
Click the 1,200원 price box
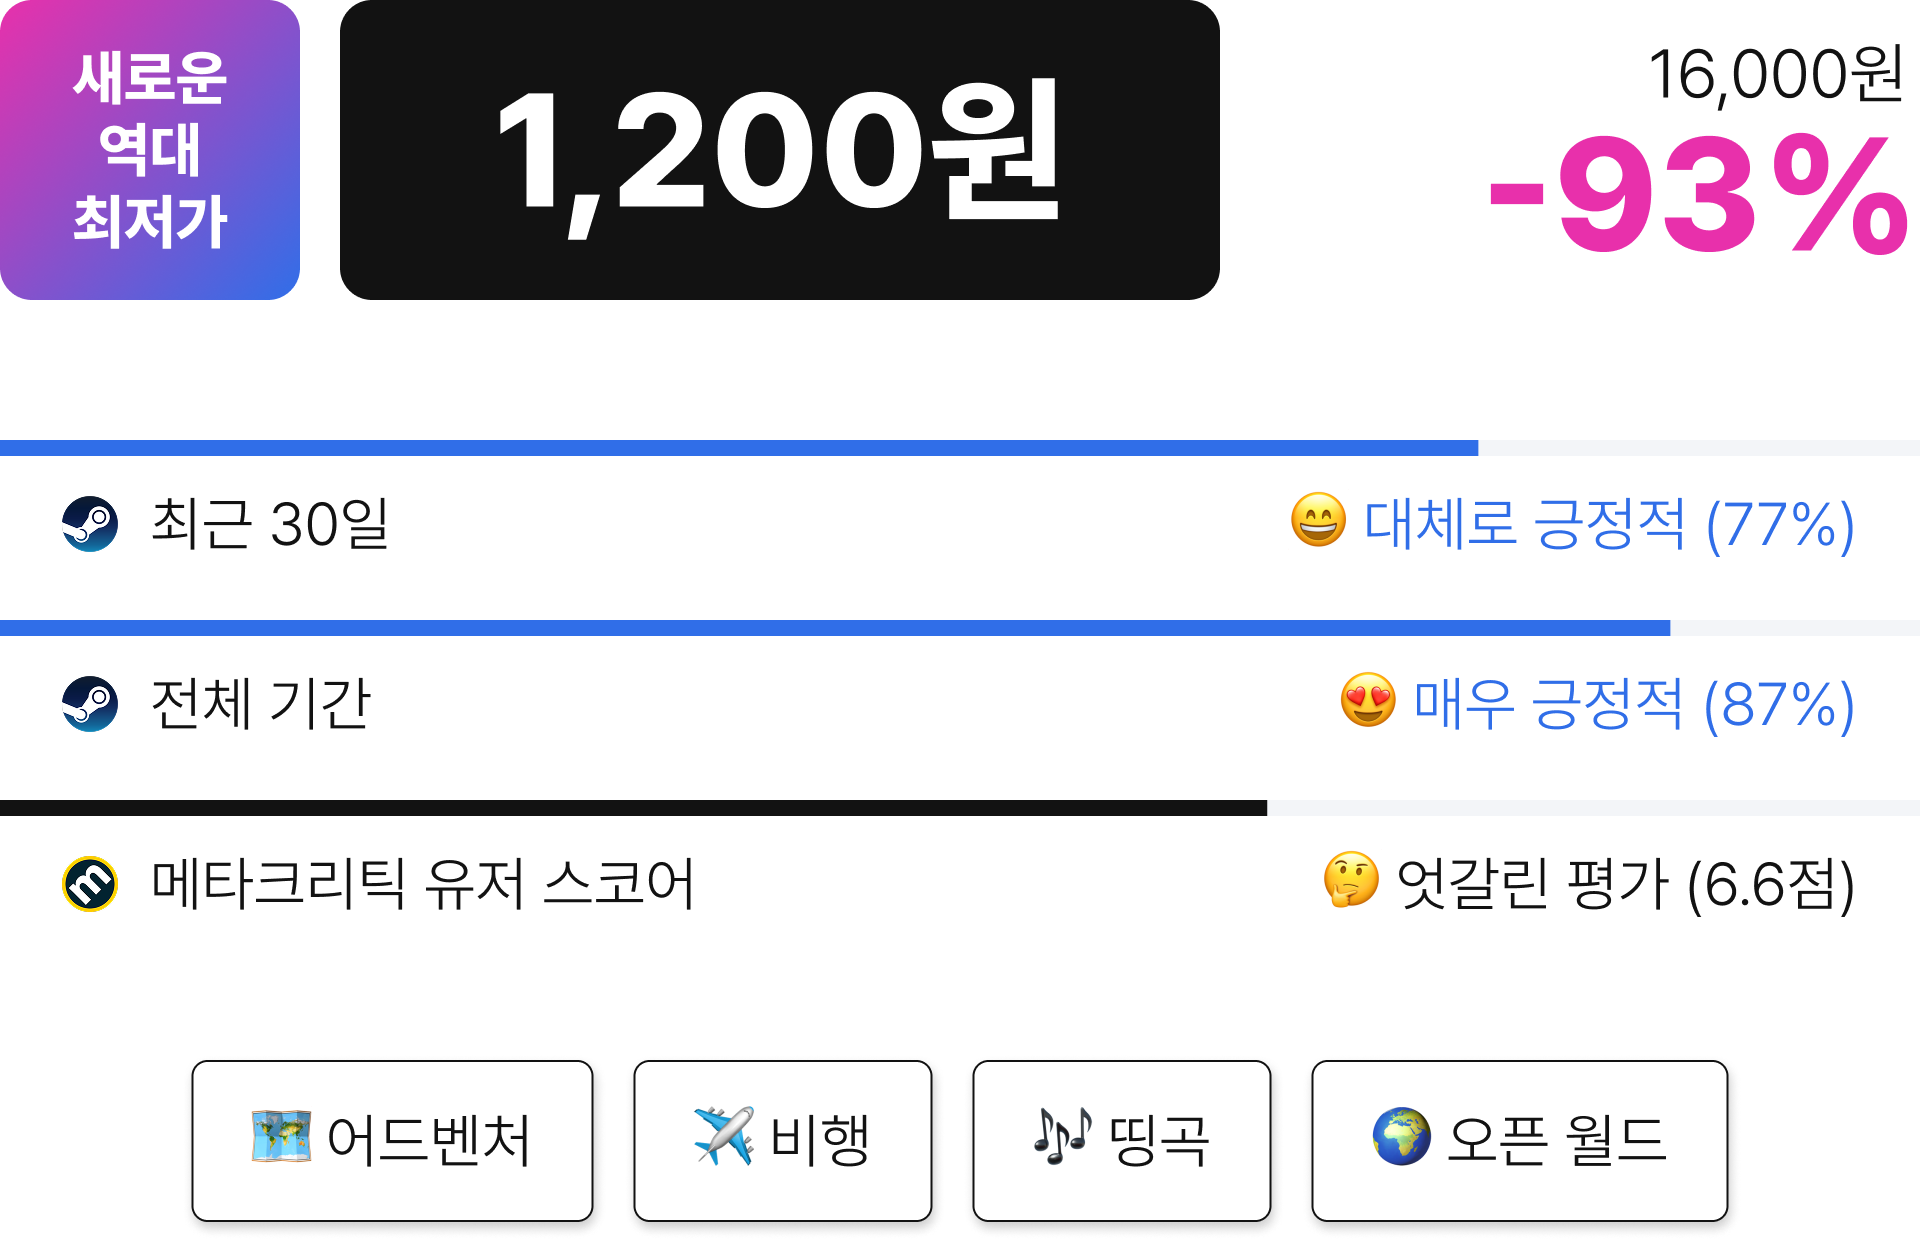780,150
